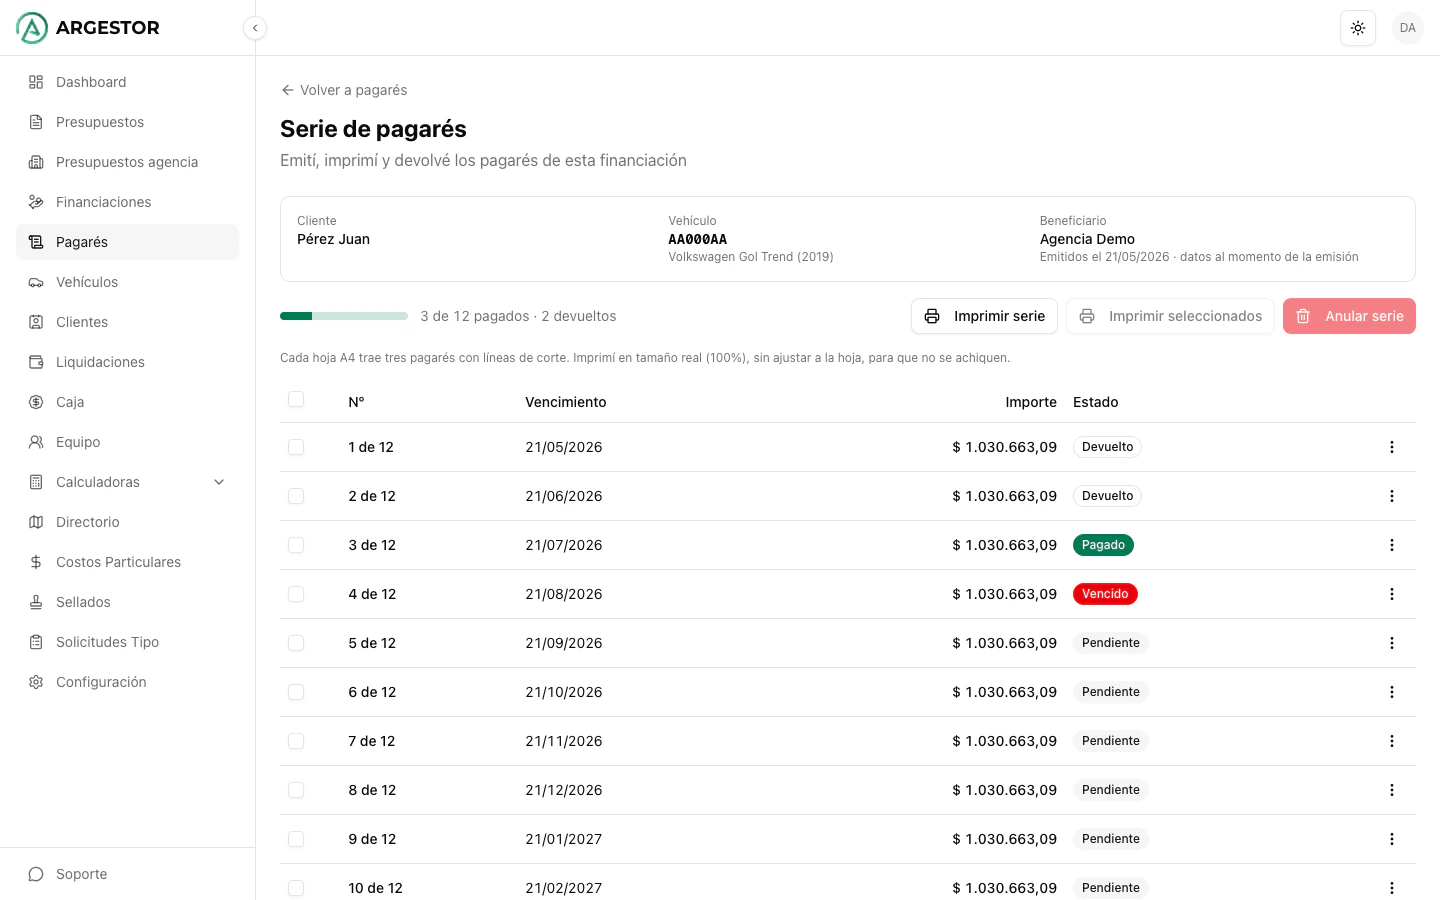The width and height of the screenshot is (1440, 900).
Task: Select the checkbox for pagaré 9 de 12
Action: (x=296, y=839)
